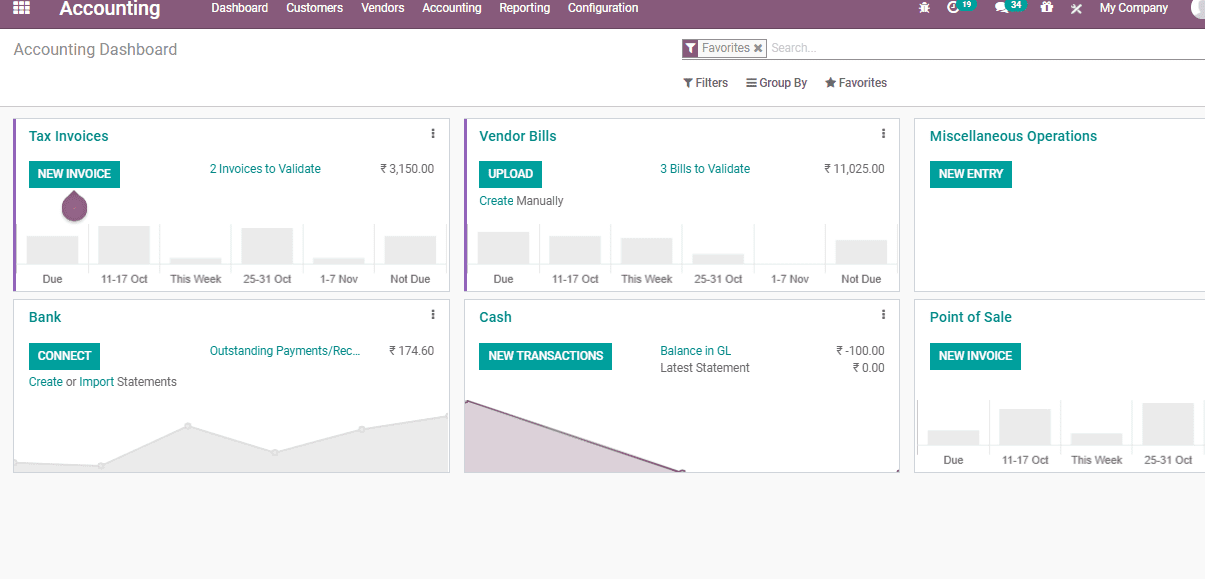
Task: Remove the Favorites search filter tag
Action: click(x=757, y=47)
